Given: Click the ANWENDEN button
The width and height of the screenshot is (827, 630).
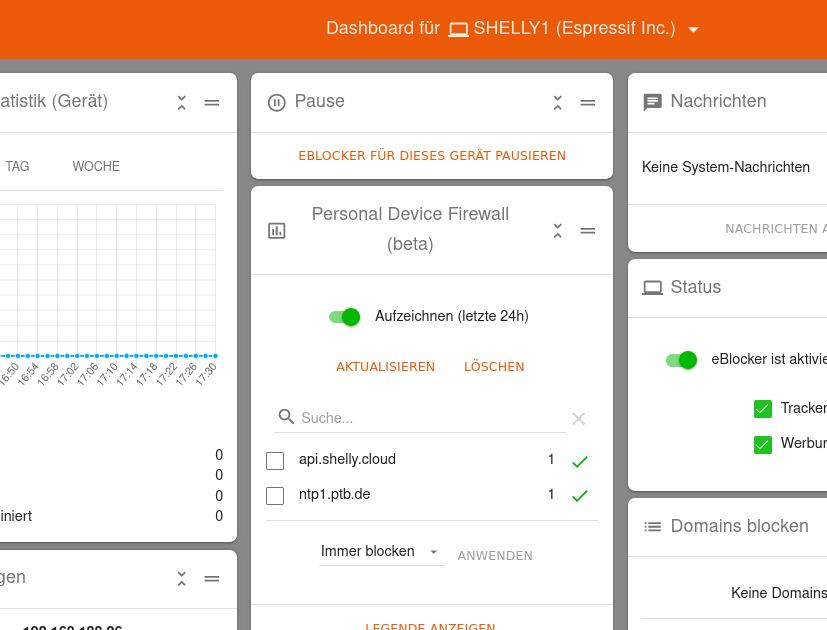Looking at the screenshot, I should 495,556.
